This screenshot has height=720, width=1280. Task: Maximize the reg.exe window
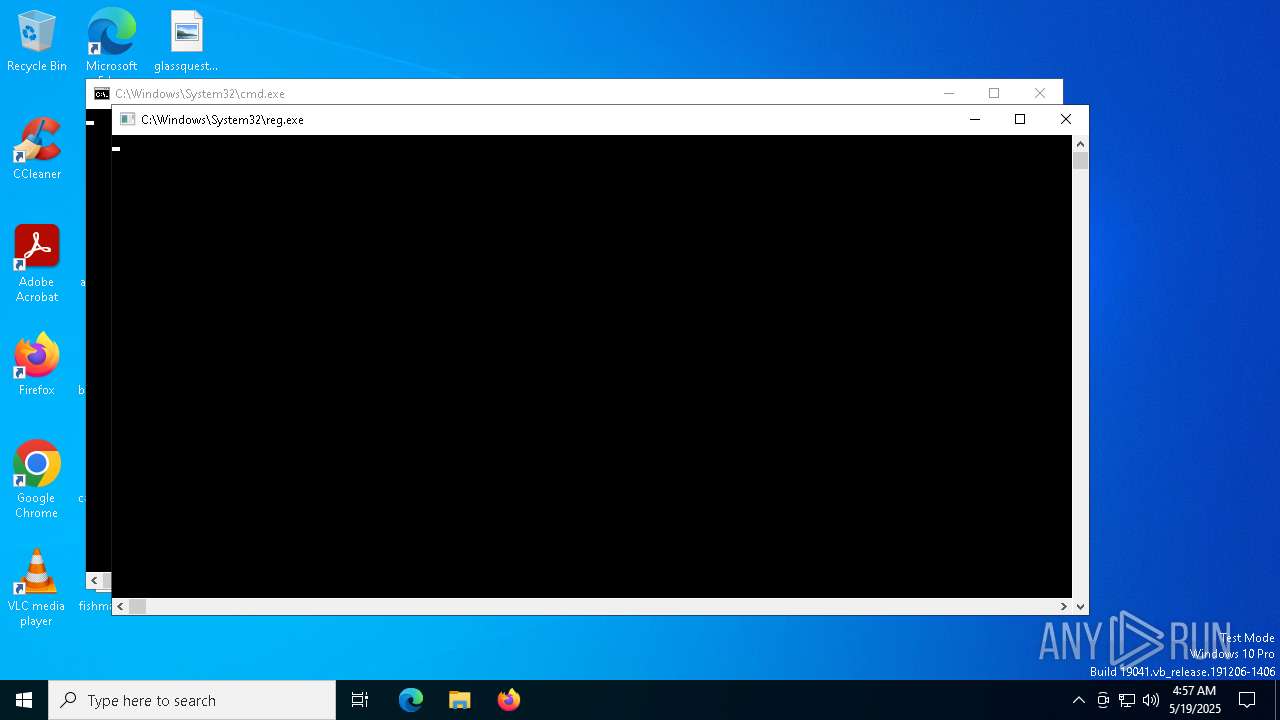[1020, 119]
